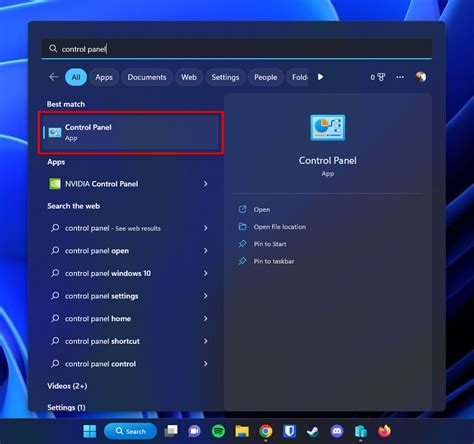This screenshot has width=474, height=444.
Task: Switch to the Apps filter tab
Action: tap(104, 77)
